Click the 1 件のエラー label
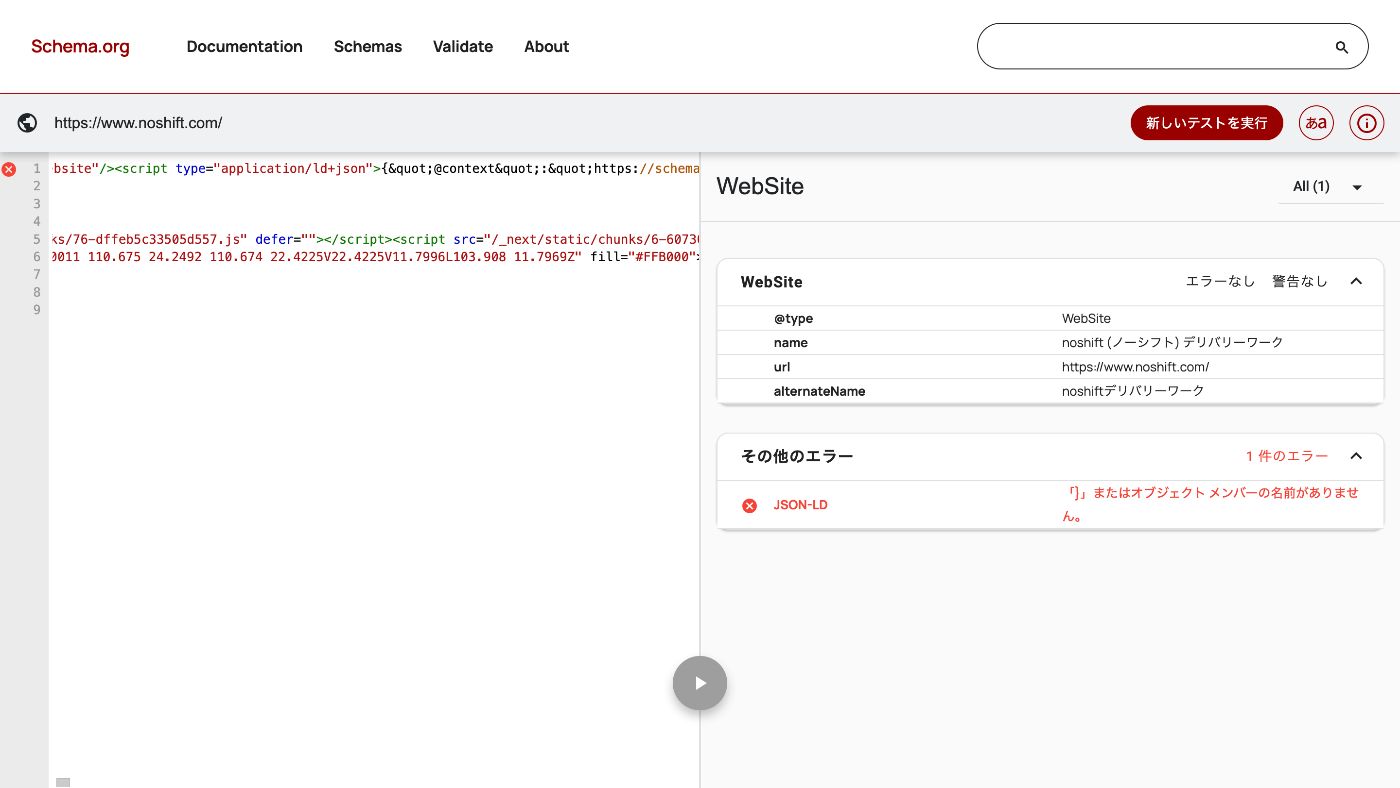 pos(1287,455)
